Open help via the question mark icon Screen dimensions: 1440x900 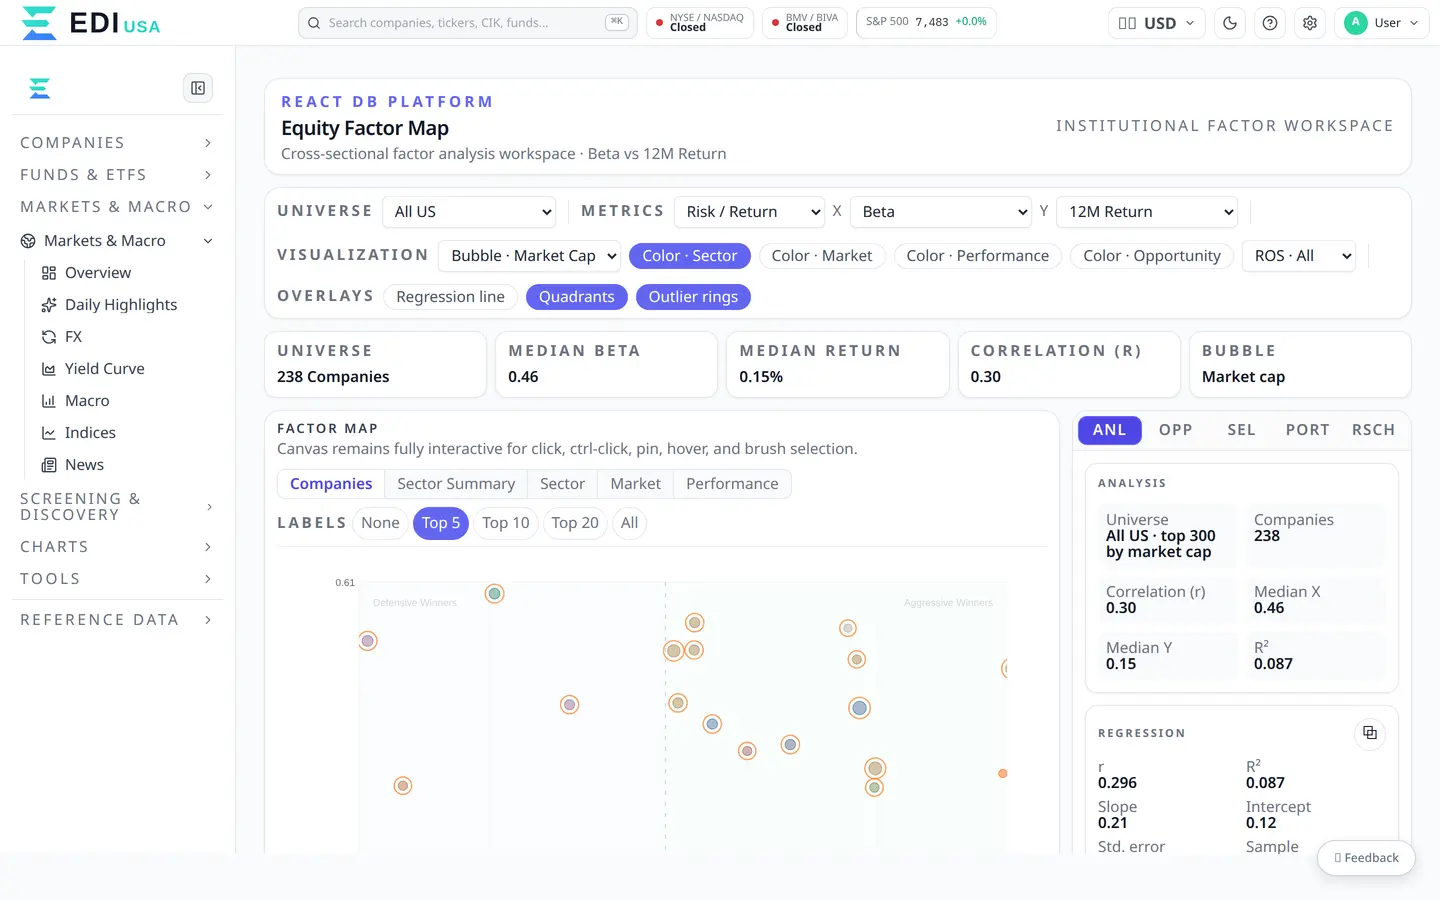coord(1270,23)
